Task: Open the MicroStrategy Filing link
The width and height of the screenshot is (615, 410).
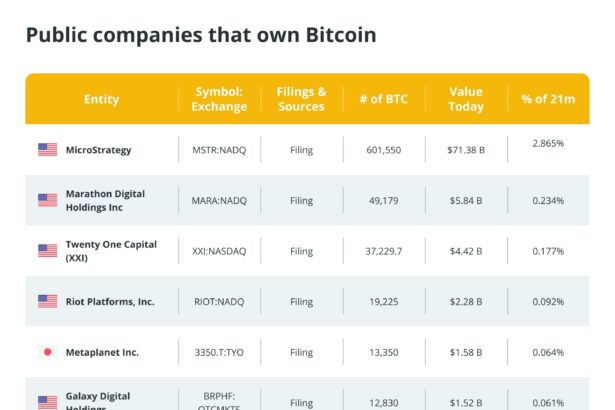Action: [301, 150]
